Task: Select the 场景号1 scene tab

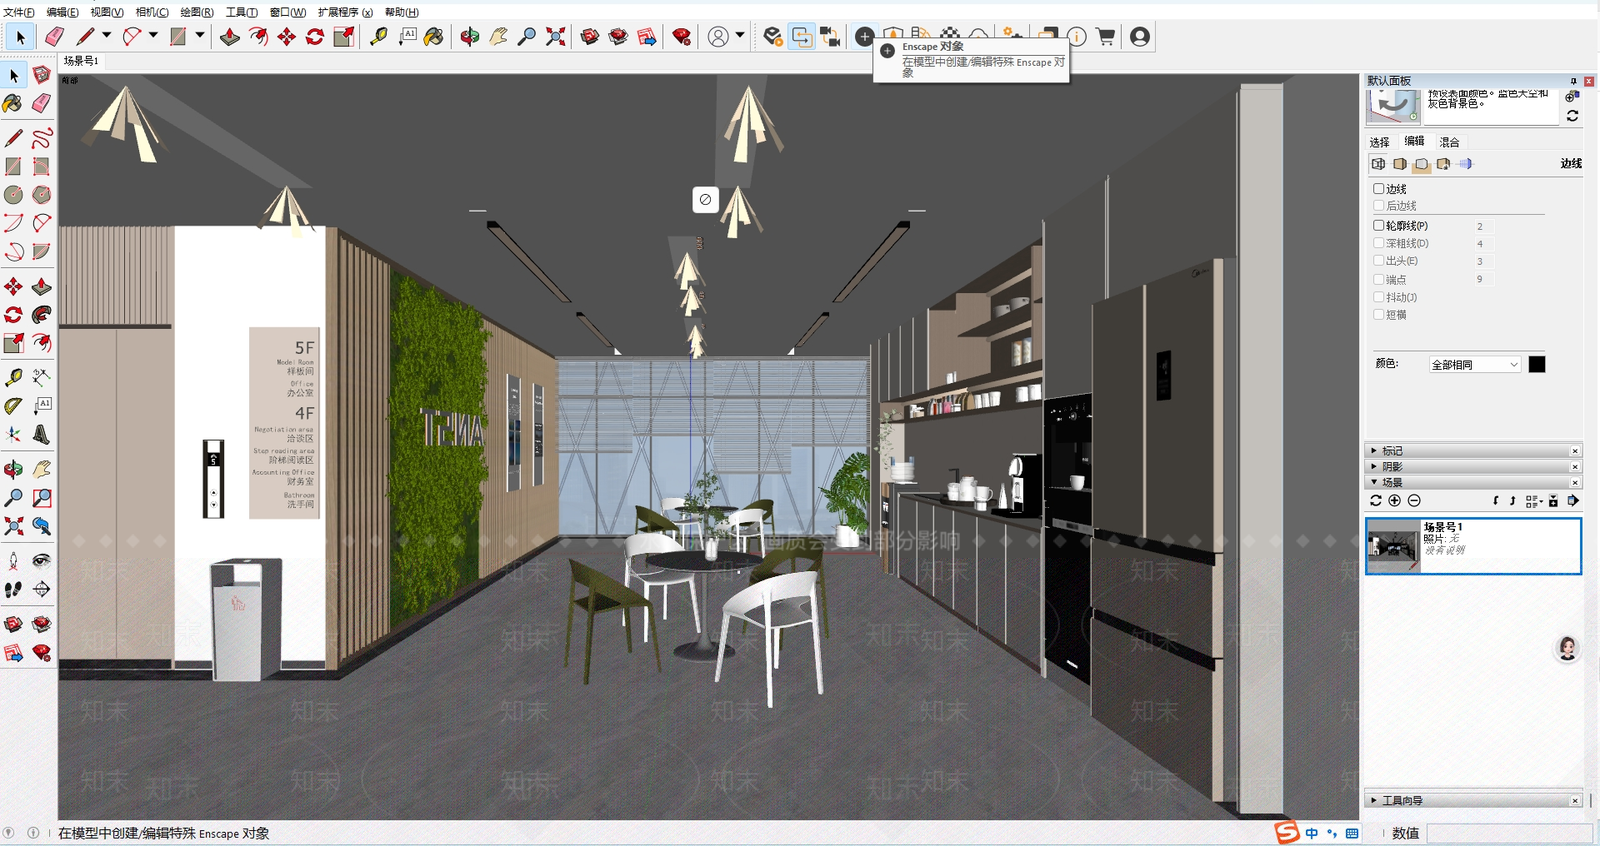Action: [81, 61]
